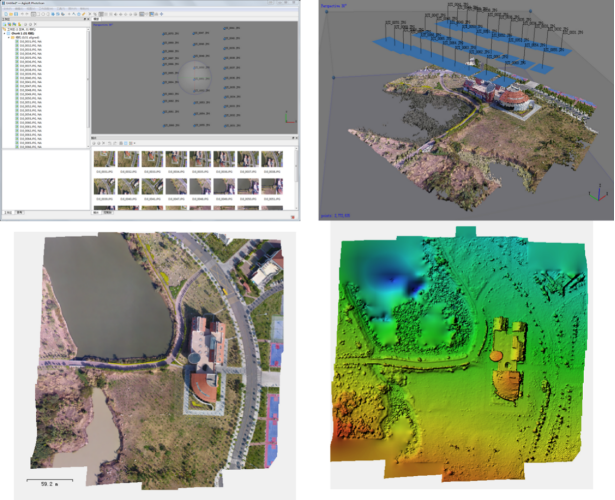The image size is (615, 500).
Task: Click the rightmost navigation icon in main toolbar
Action: (x=162, y=14)
